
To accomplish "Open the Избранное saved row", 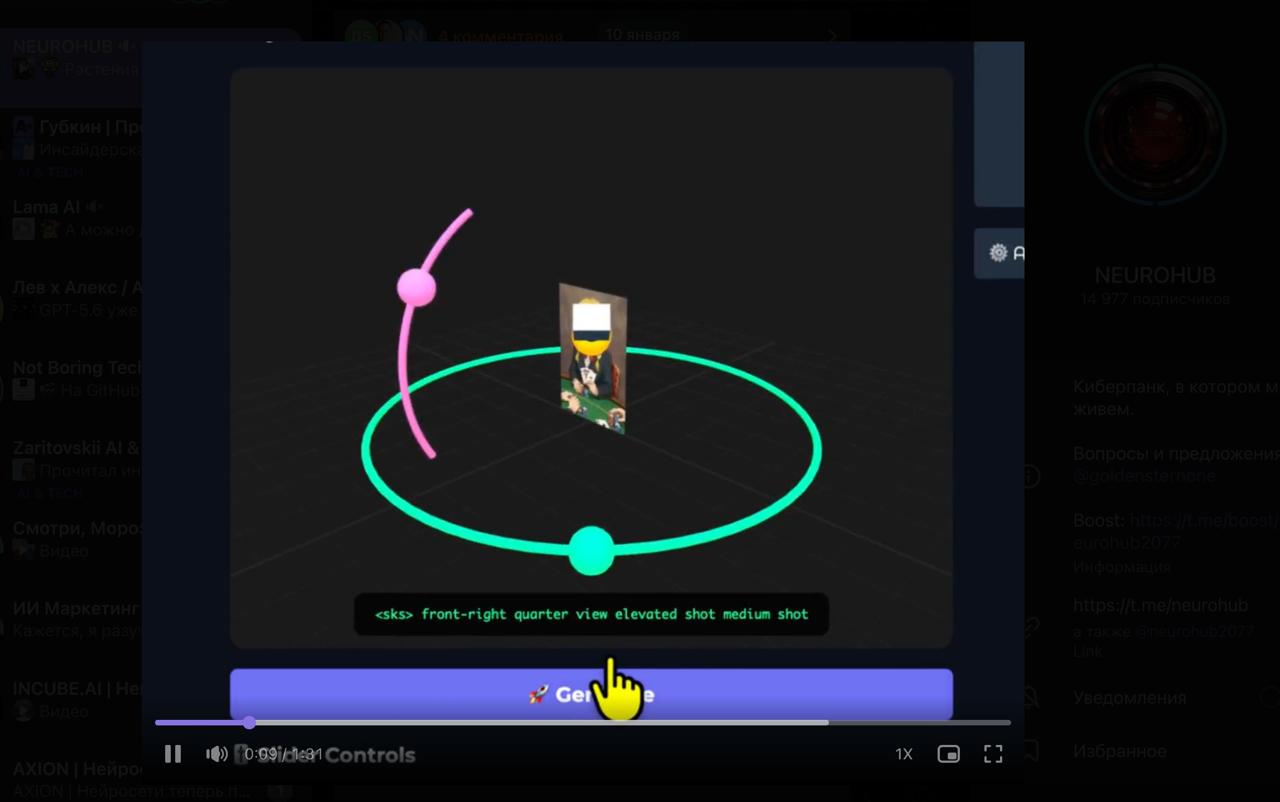I will (1119, 751).
